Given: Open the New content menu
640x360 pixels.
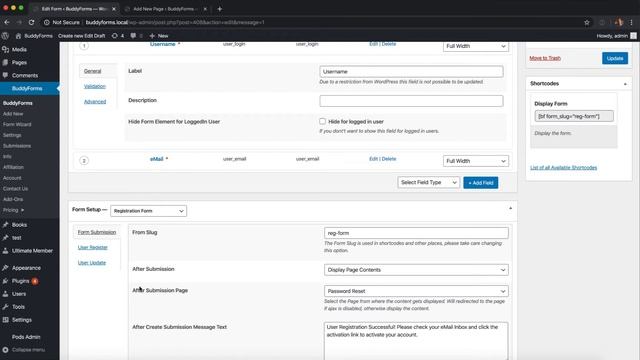Looking at the screenshot, I should pyautogui.click(x=159, y=36).
